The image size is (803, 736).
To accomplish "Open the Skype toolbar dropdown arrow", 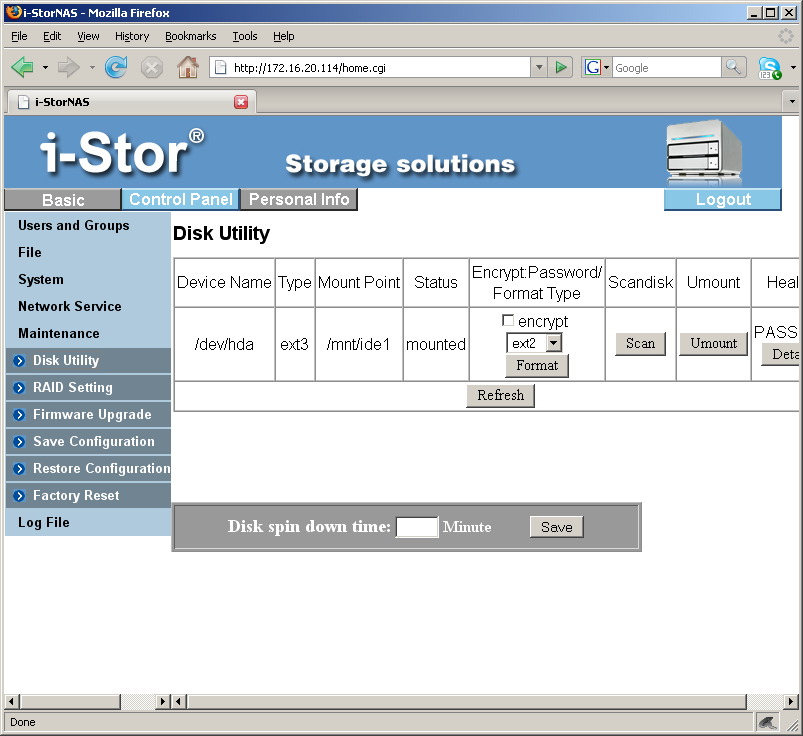I will click(793, 68).
